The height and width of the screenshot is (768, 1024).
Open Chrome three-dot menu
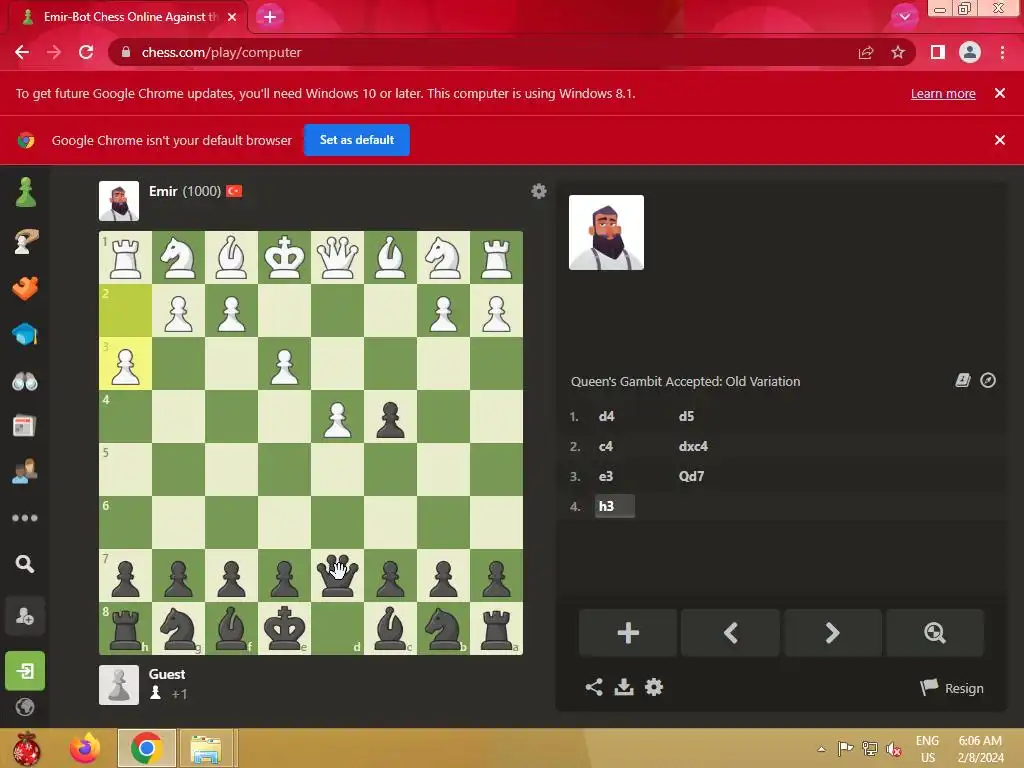click(x=1002, y=52)
